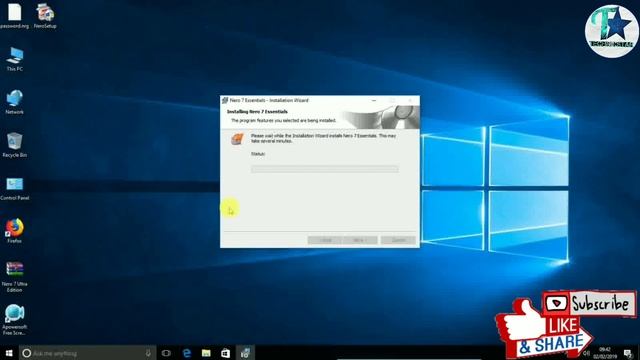Image resolution: width=640 pixels, height=360 pixels.
Task: Open File Explorer from the taskbar
Action: coord(206,353)
